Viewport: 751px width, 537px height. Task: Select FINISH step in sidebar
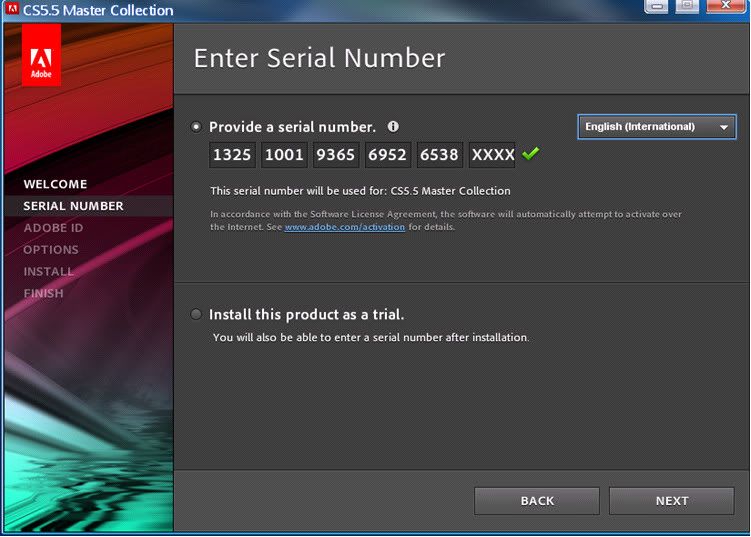click(x=43, y=293)
